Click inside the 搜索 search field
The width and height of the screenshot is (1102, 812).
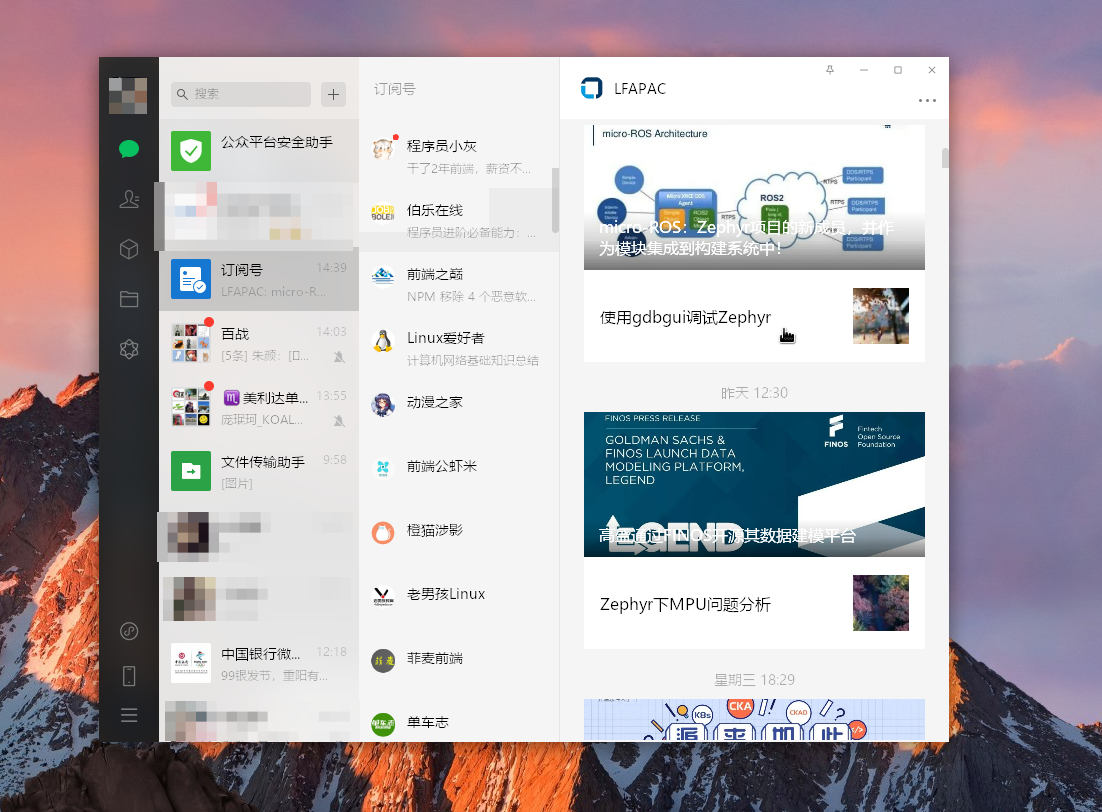(240, 93)
